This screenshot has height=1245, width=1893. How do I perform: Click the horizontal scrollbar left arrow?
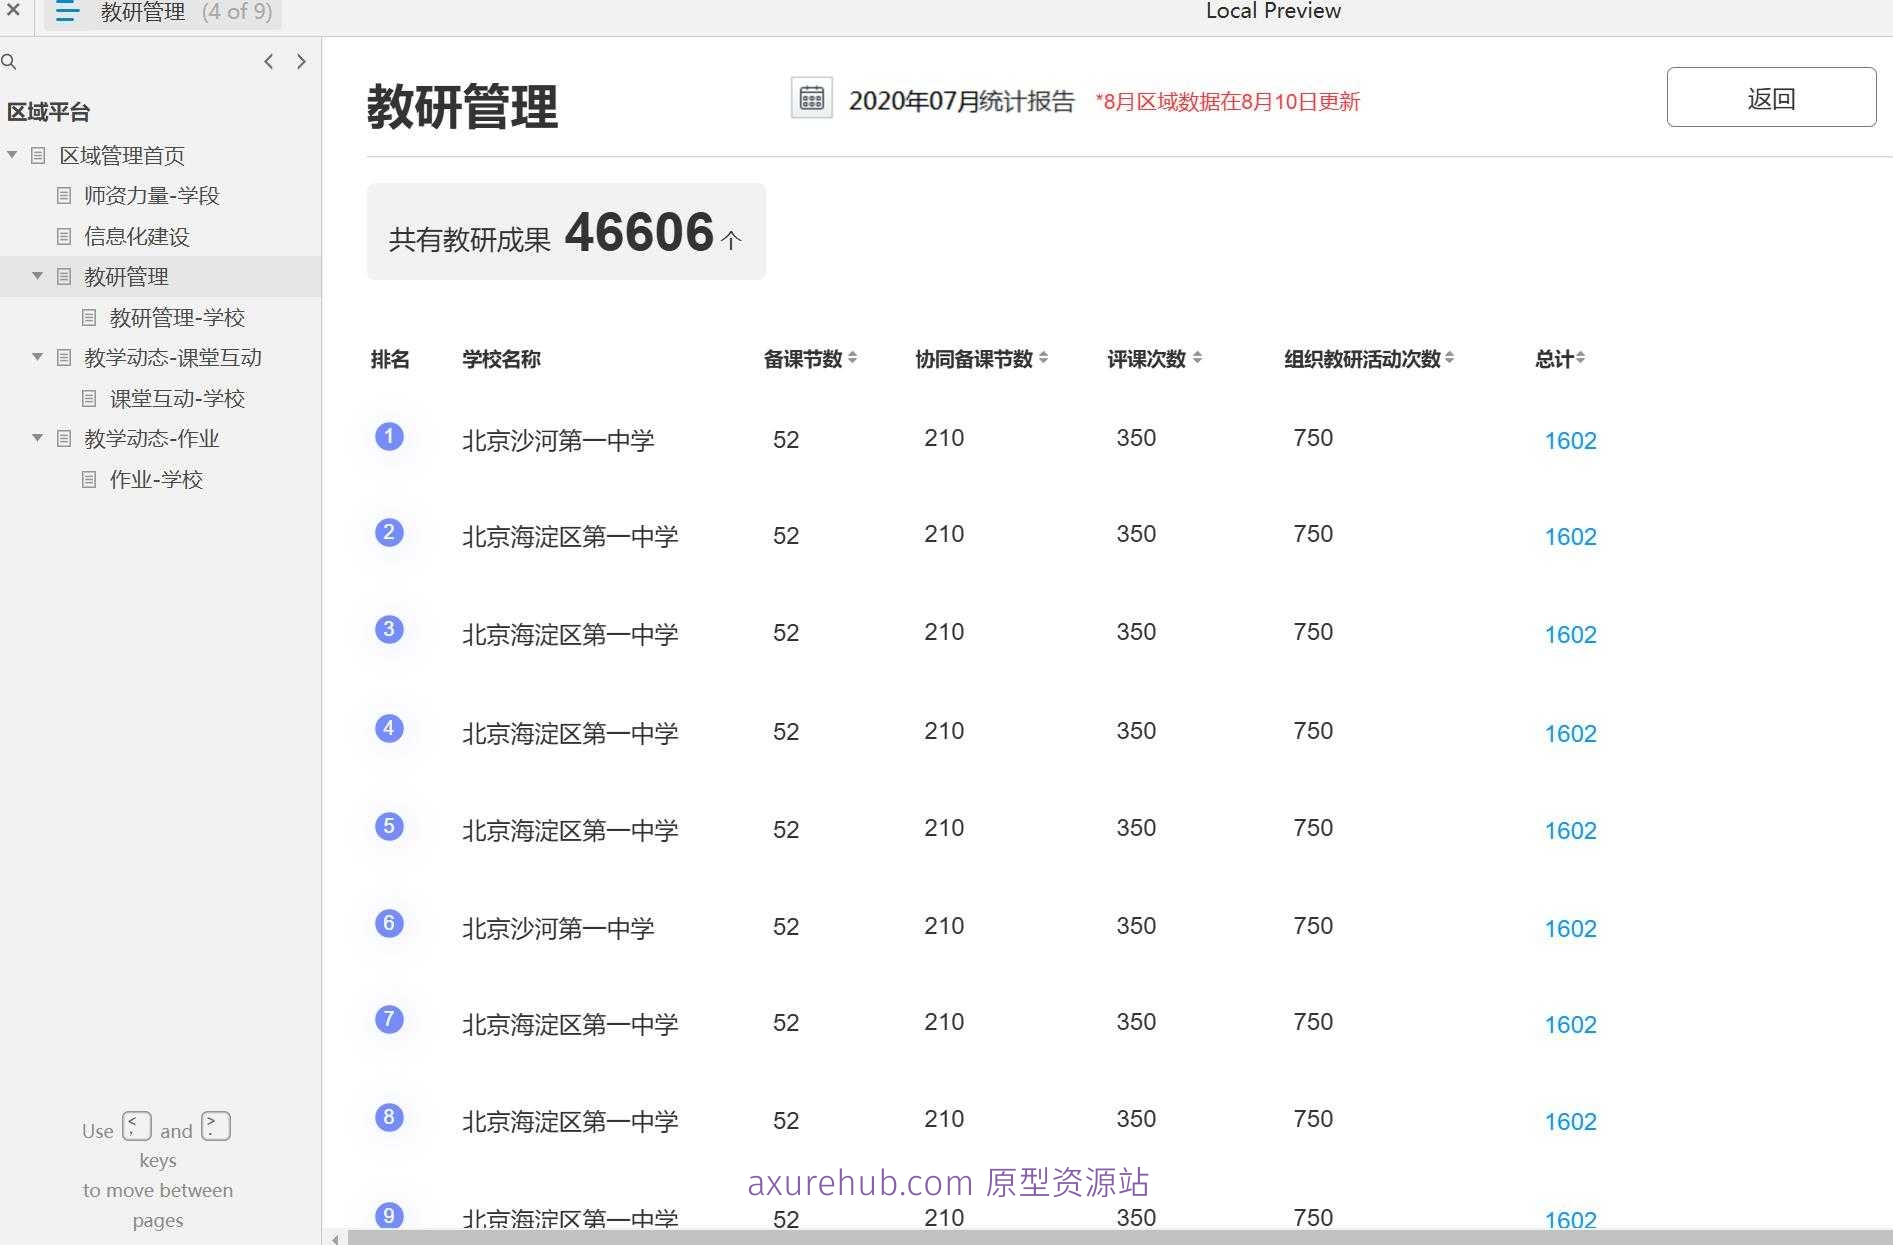[x=335, y=1238]
